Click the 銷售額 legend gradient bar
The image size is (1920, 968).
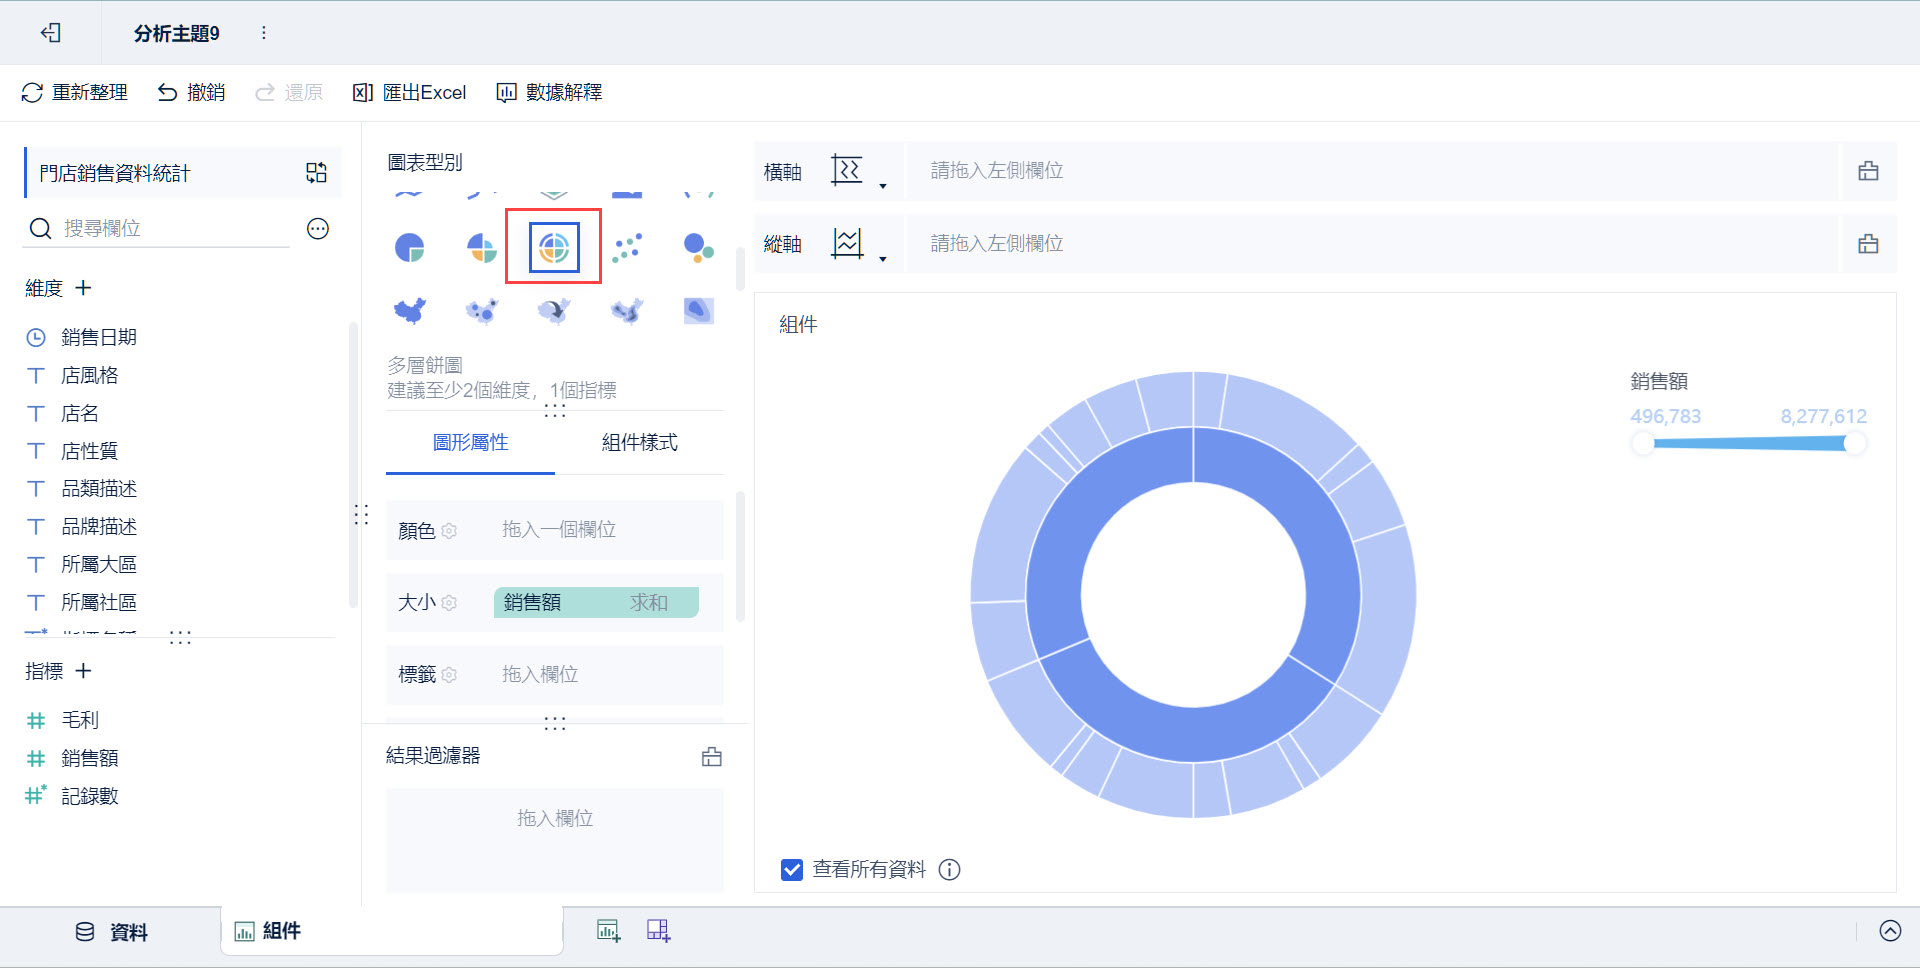[1749, 444]
